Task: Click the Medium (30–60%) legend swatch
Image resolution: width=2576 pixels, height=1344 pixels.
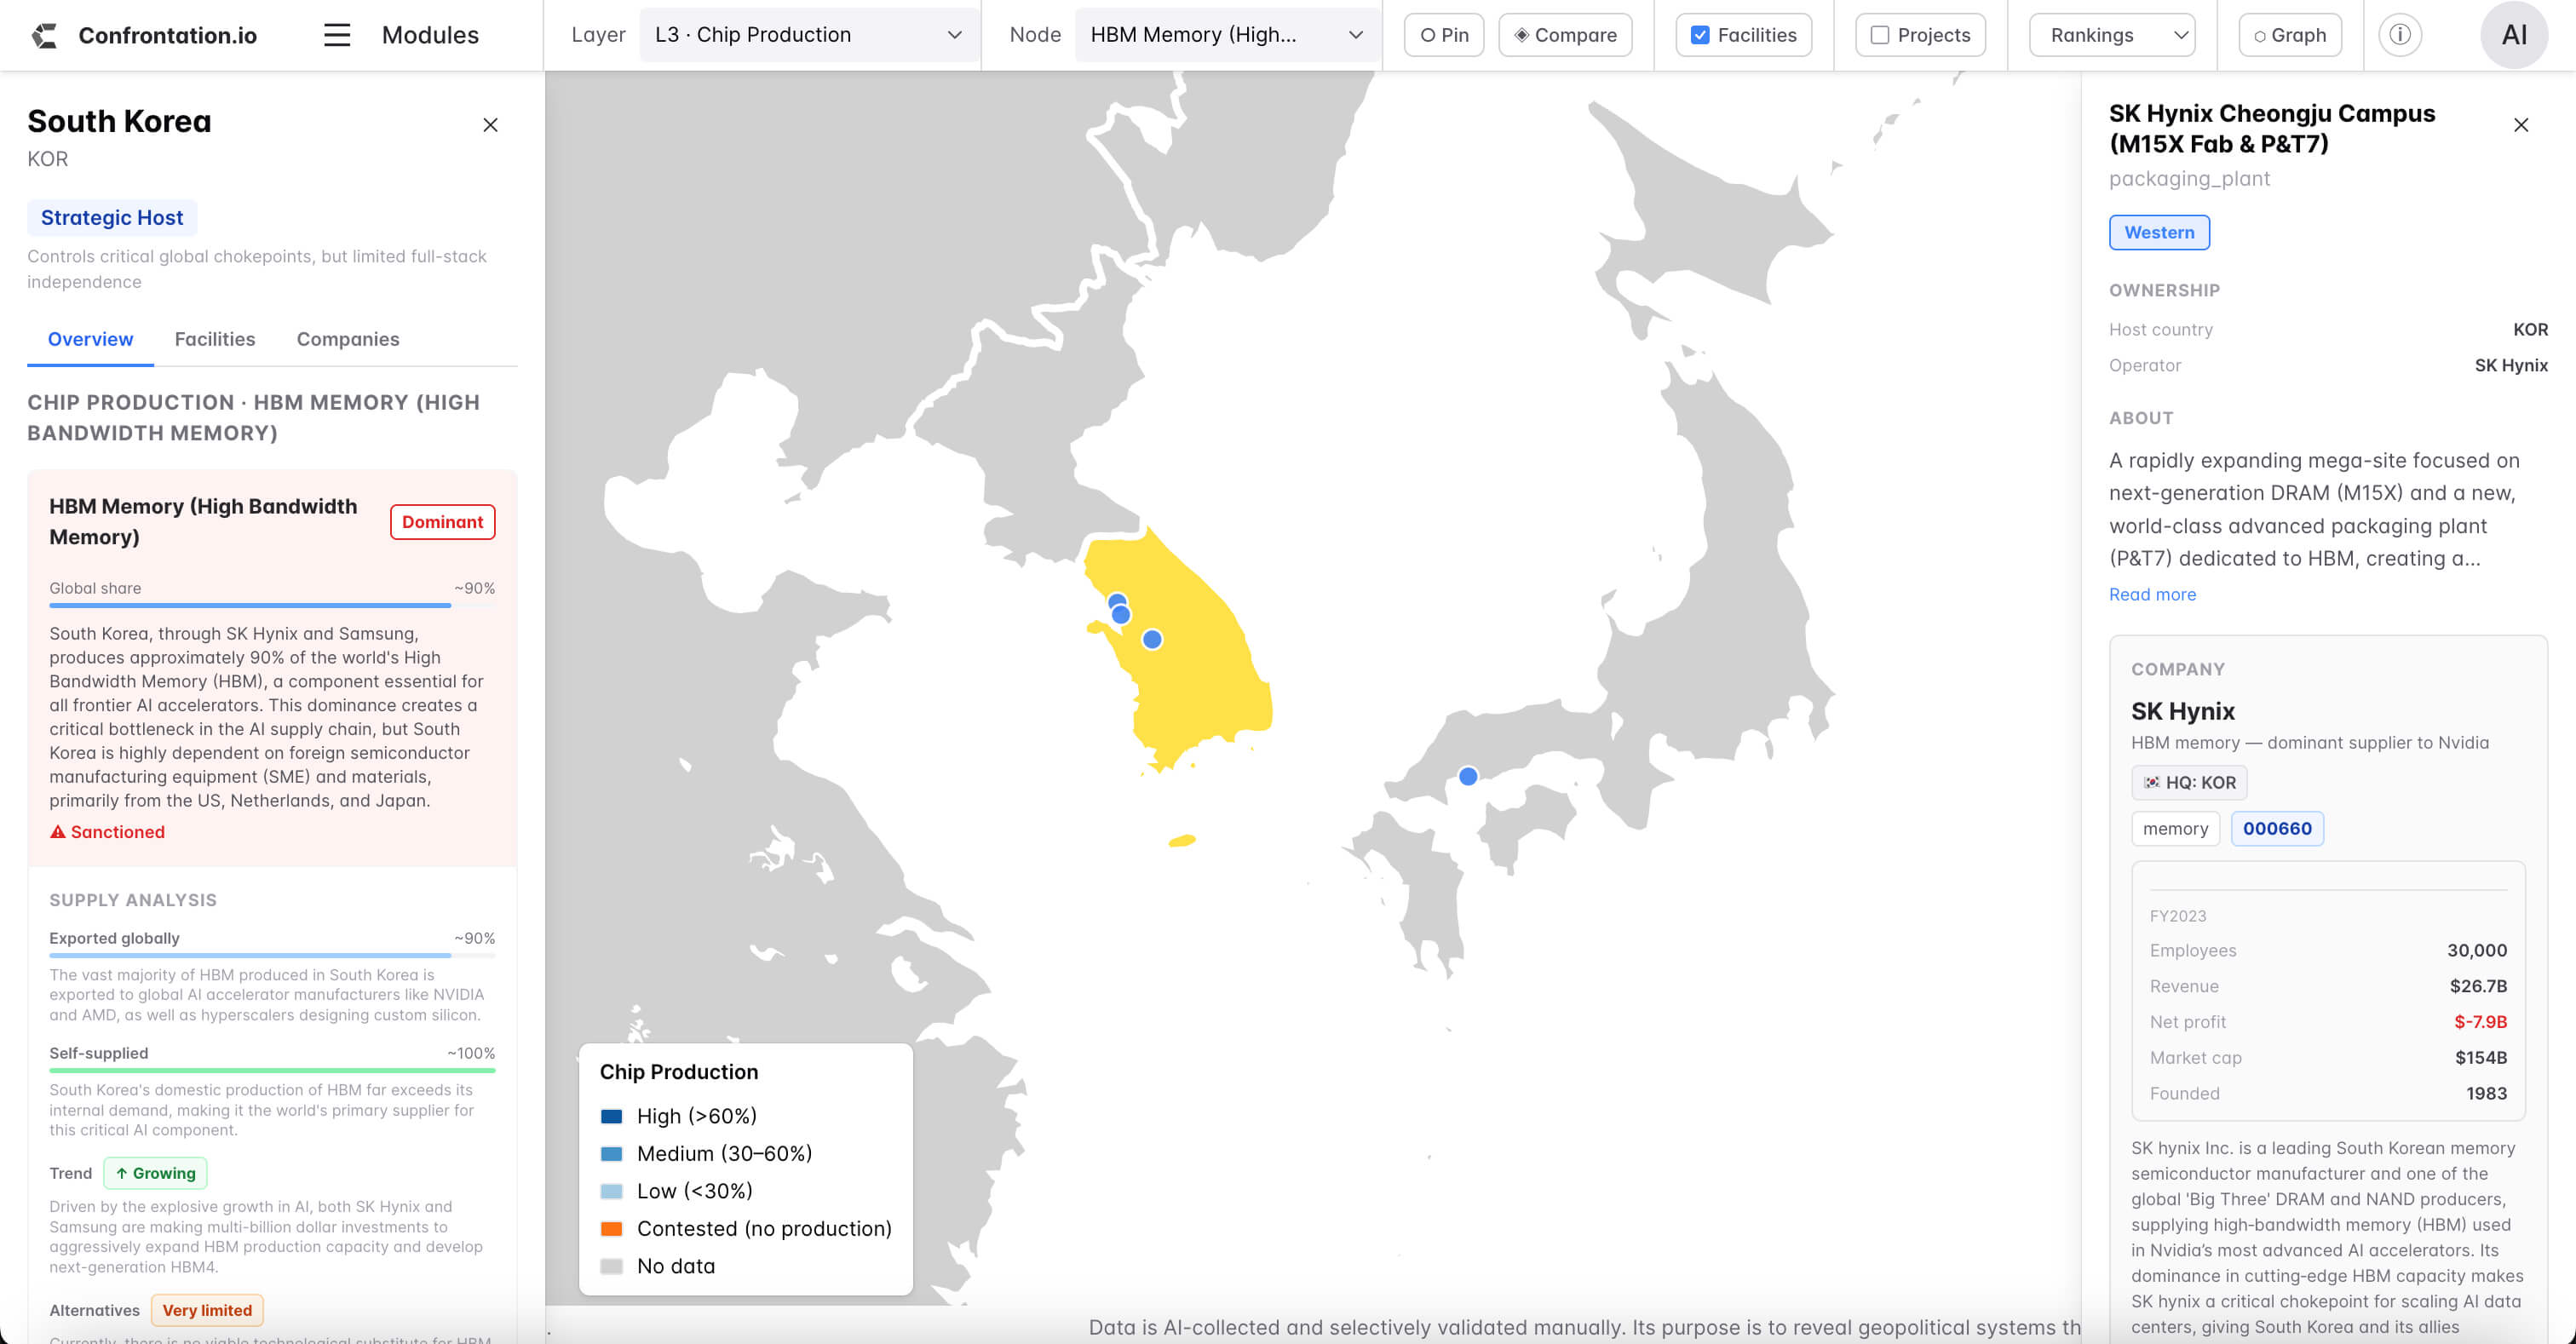Action: 611,1154
